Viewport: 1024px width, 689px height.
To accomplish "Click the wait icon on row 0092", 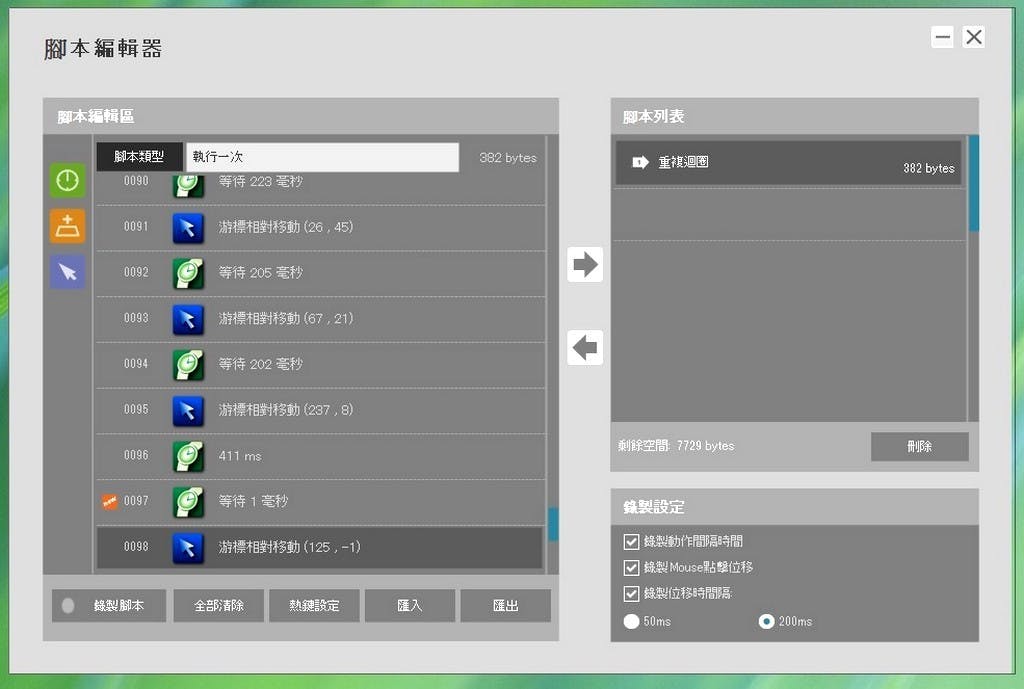I will [x=188, y=274].
